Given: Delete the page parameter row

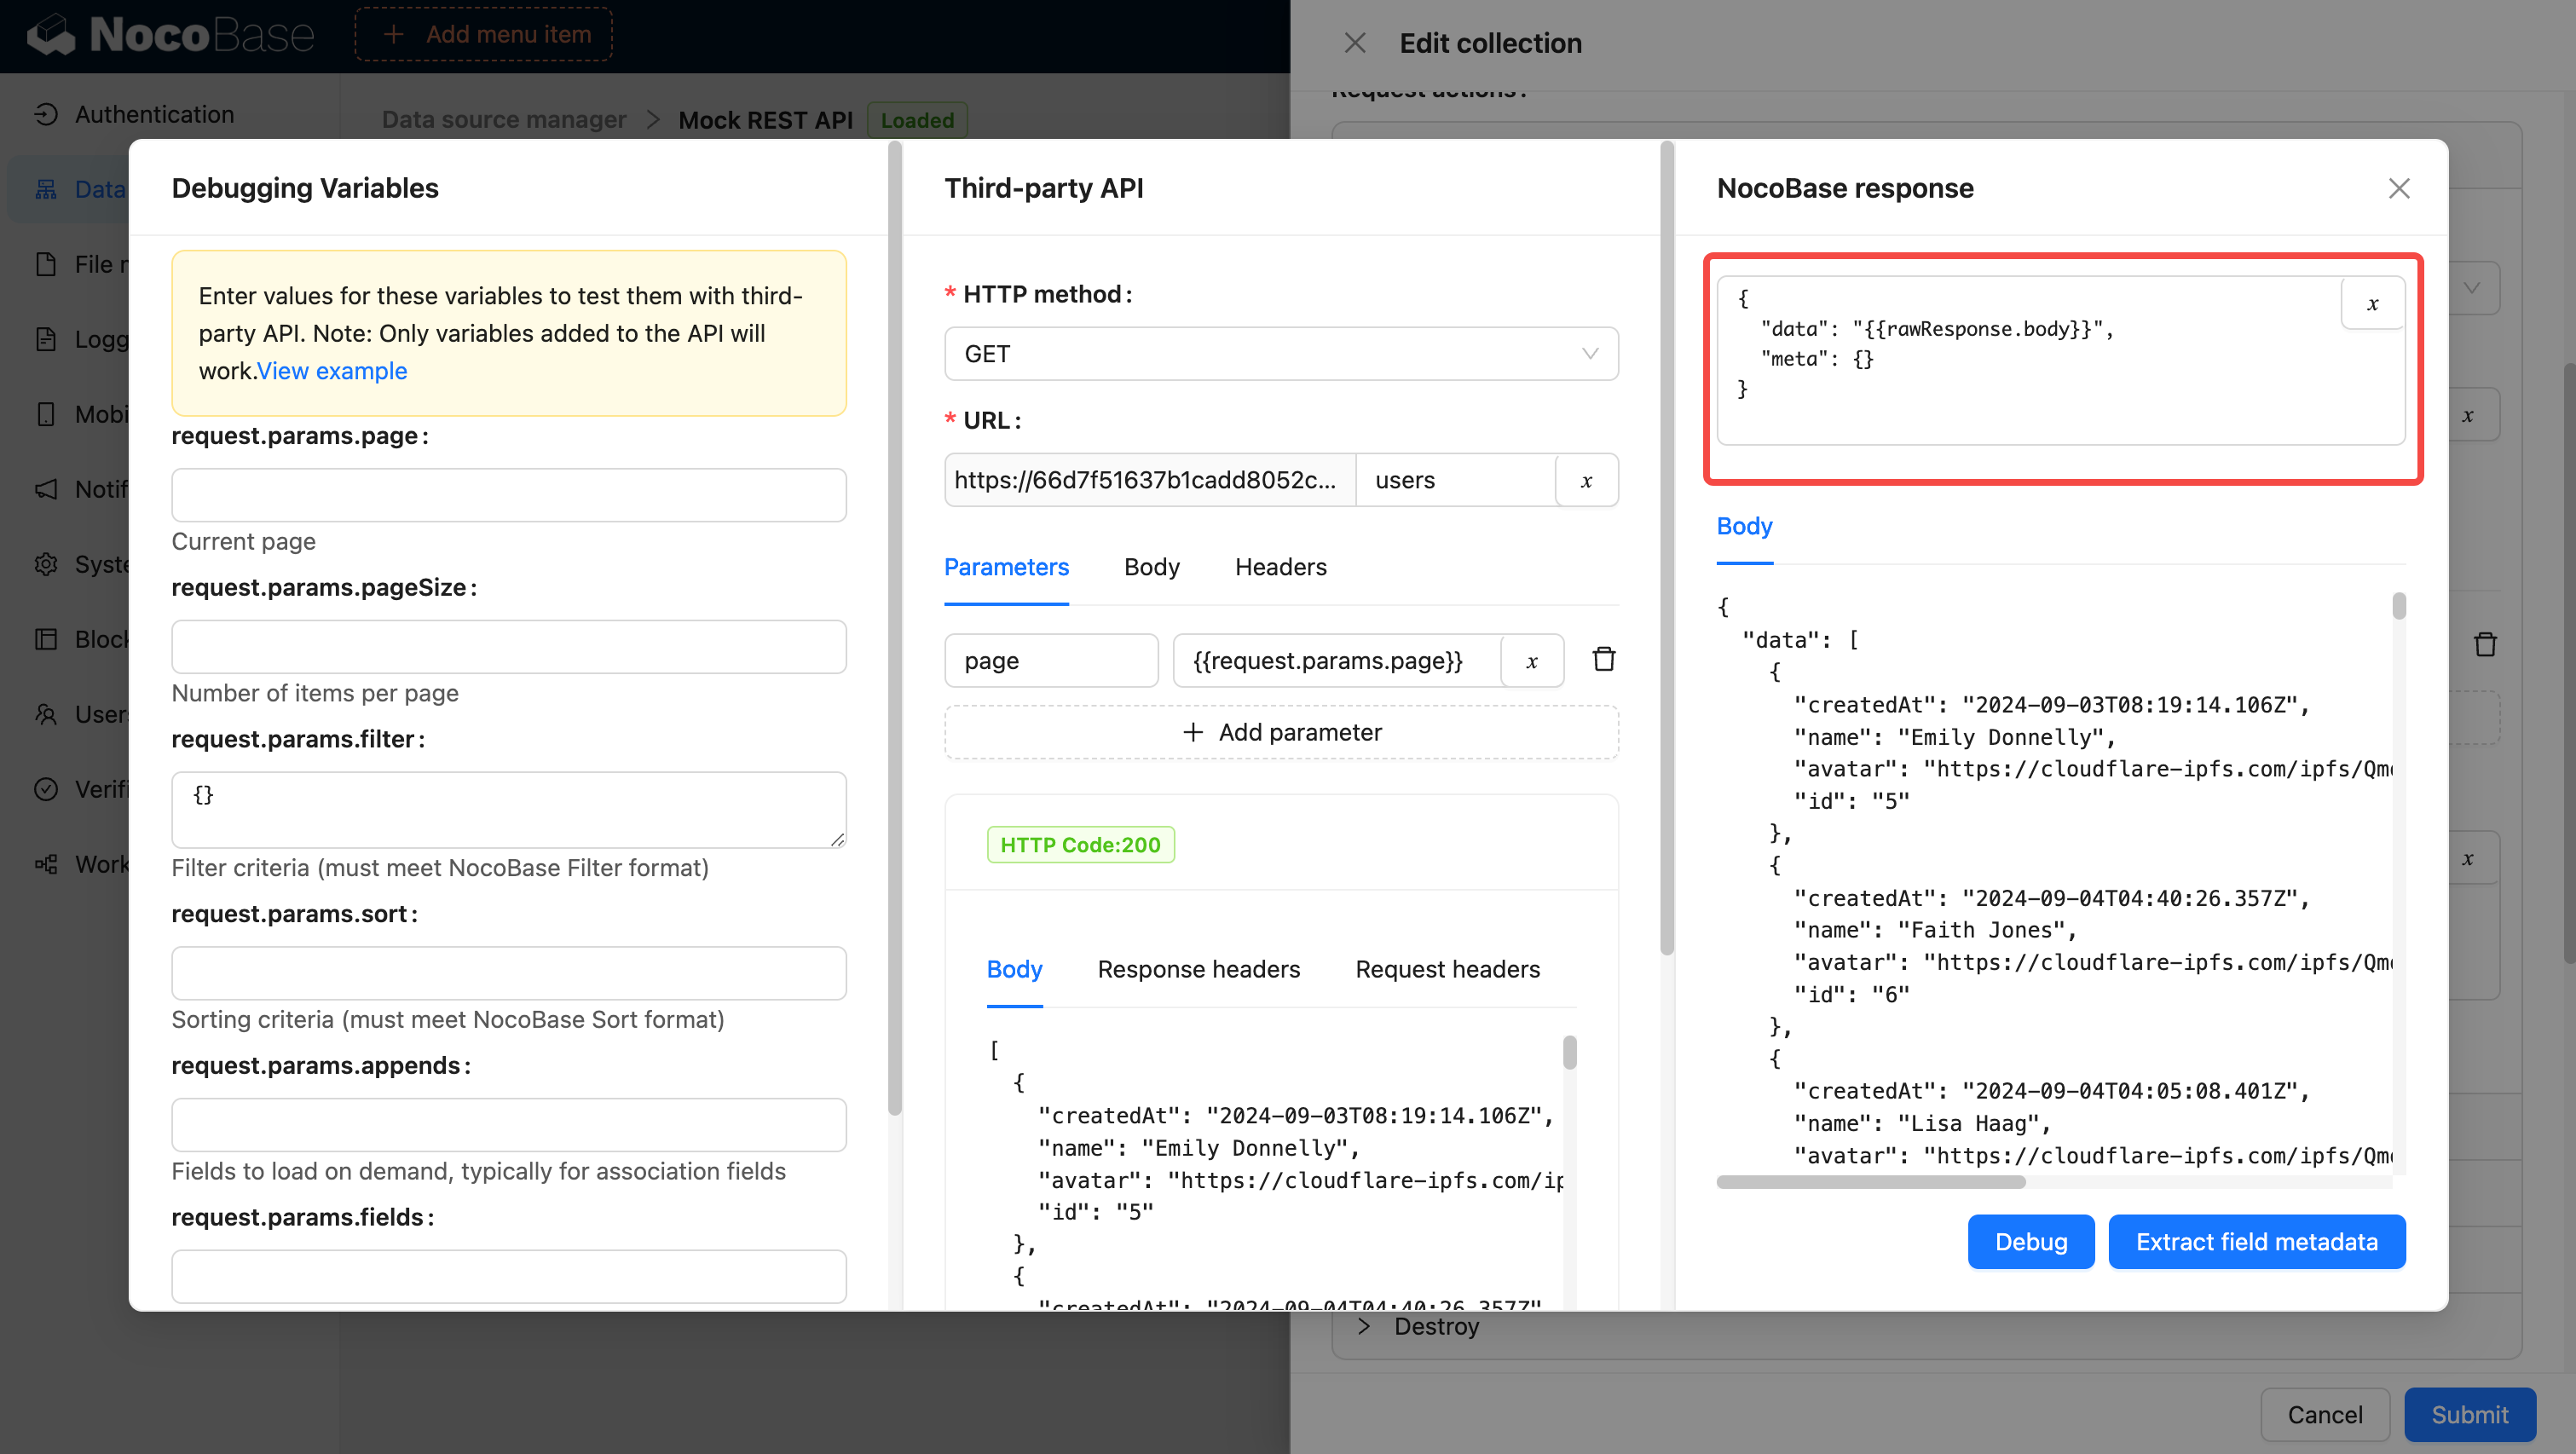Looking at the screenshot, I should point(1604,660).
